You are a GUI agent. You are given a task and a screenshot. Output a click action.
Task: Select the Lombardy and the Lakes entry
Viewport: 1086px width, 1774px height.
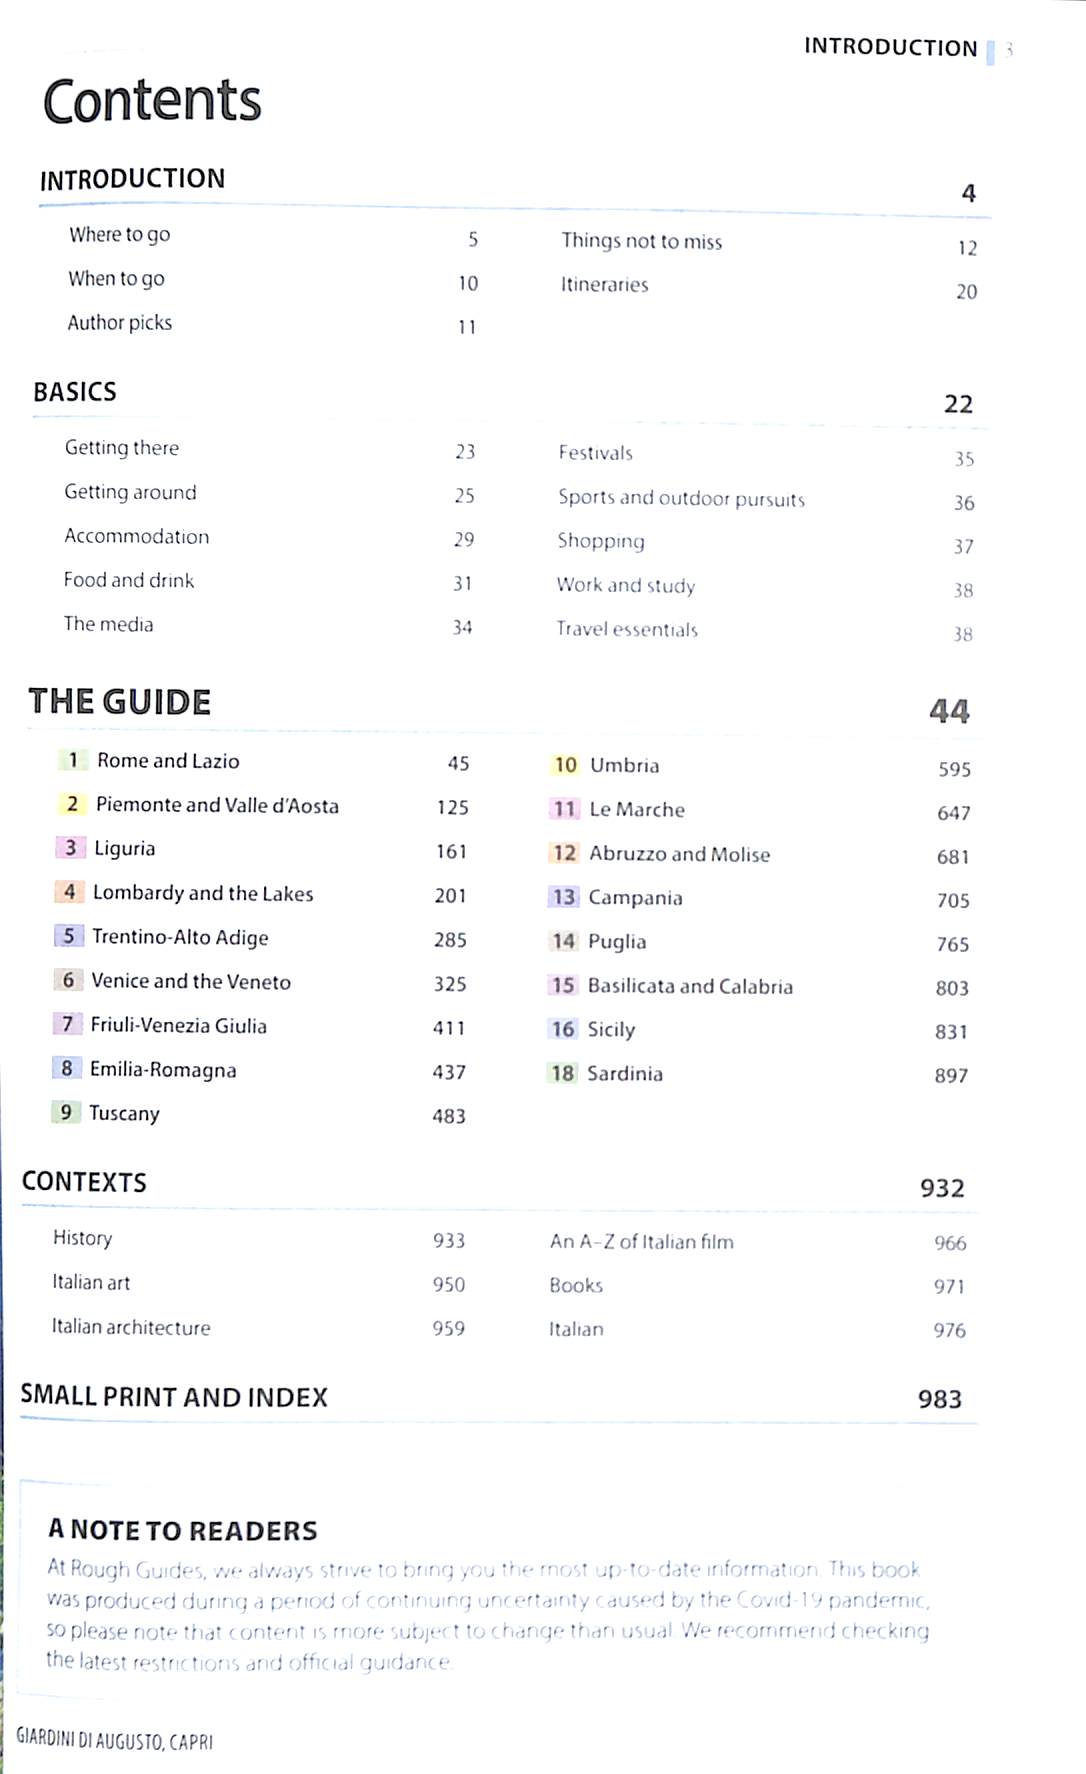(203, 893)
